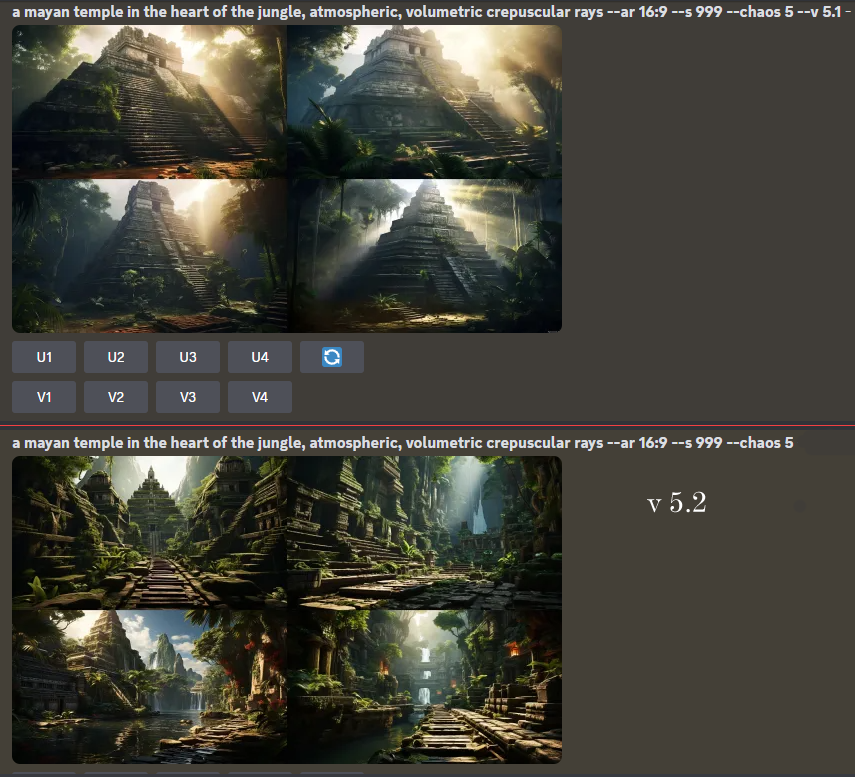Open the v5.2 image of mossy ruins courtyard

click(424, 533)
